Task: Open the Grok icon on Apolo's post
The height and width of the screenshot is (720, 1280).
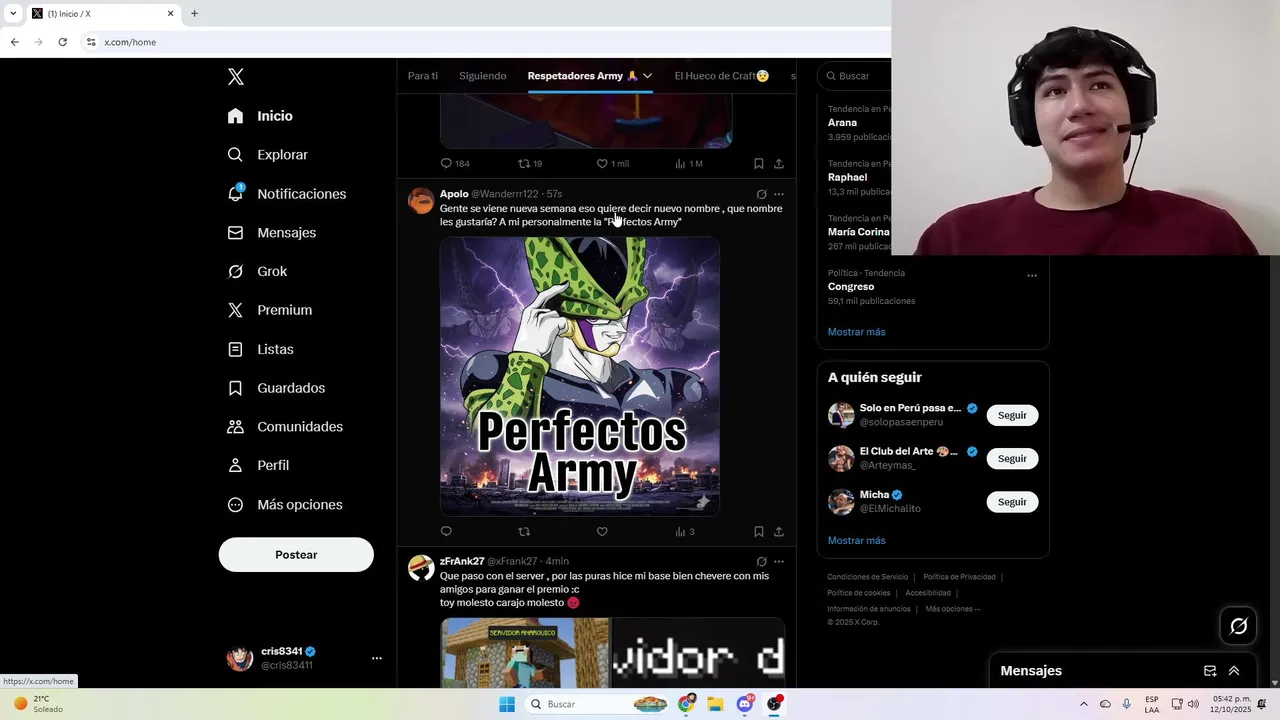Action: pyautogui.click(x=761, y=194)
